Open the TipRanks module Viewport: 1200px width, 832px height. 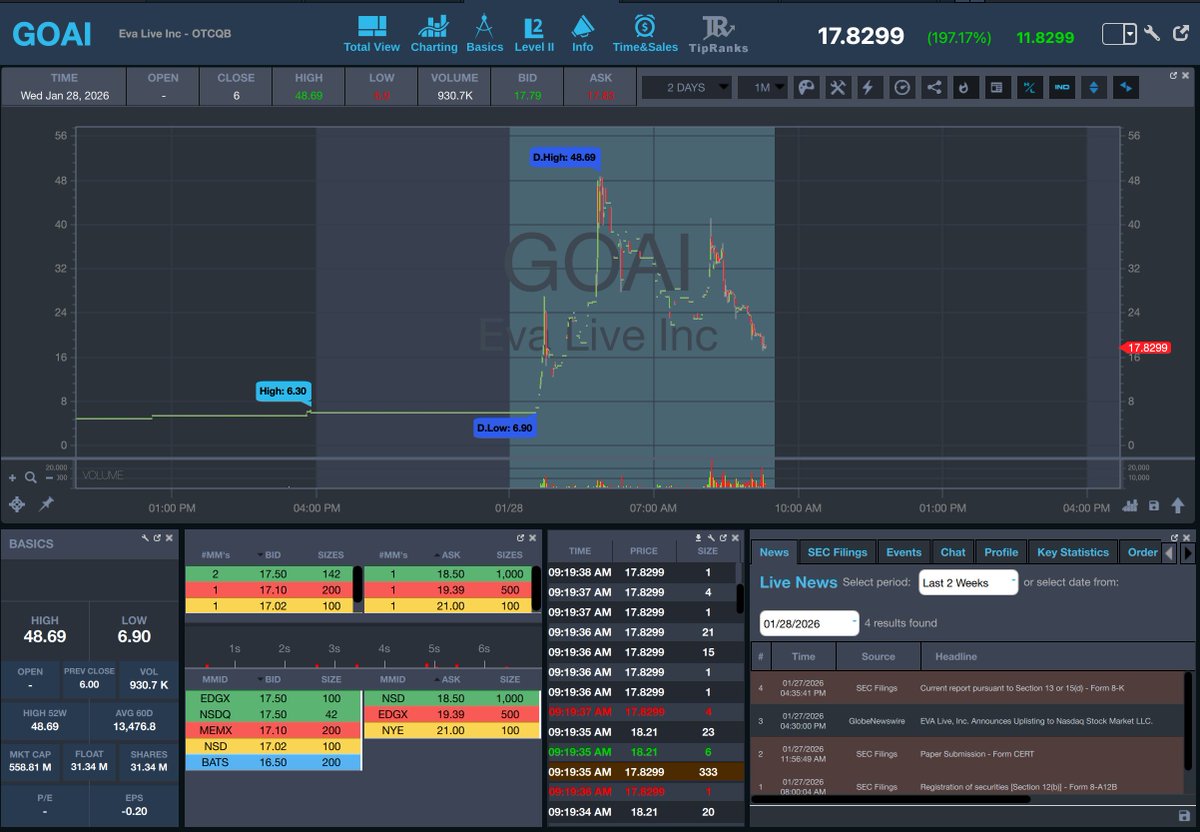[x=718, y=34]
